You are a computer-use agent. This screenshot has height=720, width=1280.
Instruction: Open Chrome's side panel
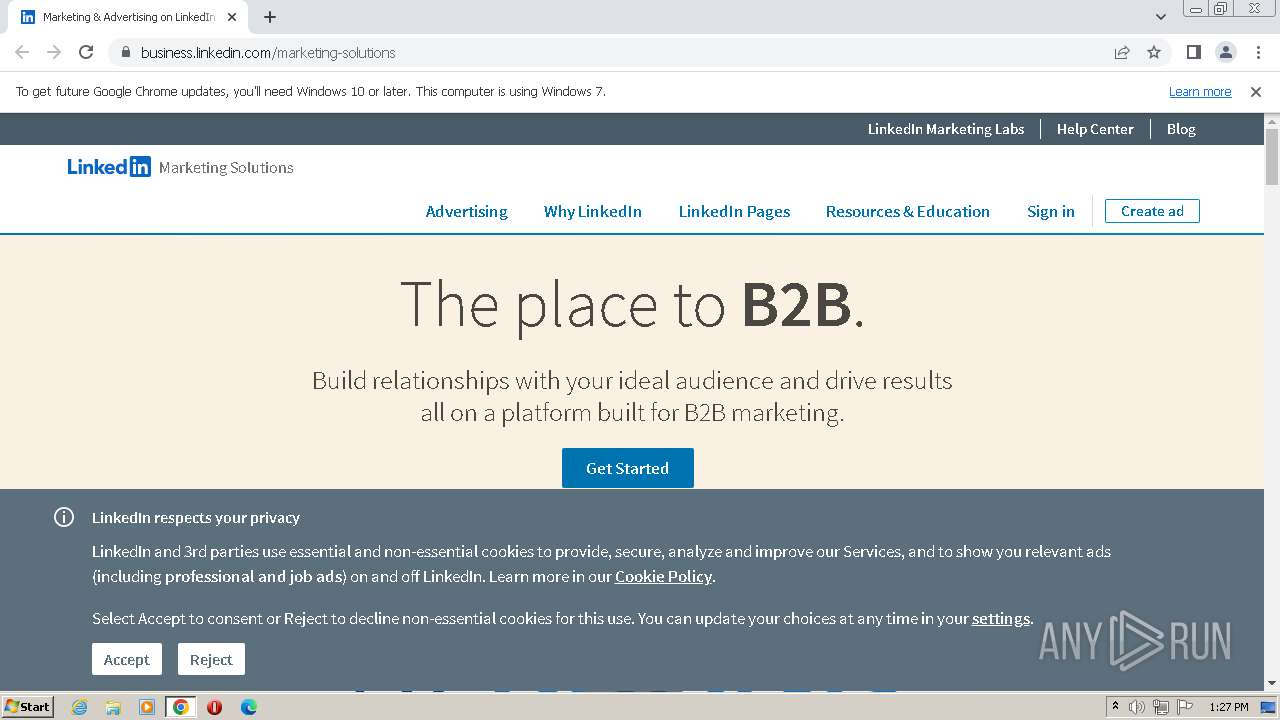pyautogui.click(x=1193, y=52)
